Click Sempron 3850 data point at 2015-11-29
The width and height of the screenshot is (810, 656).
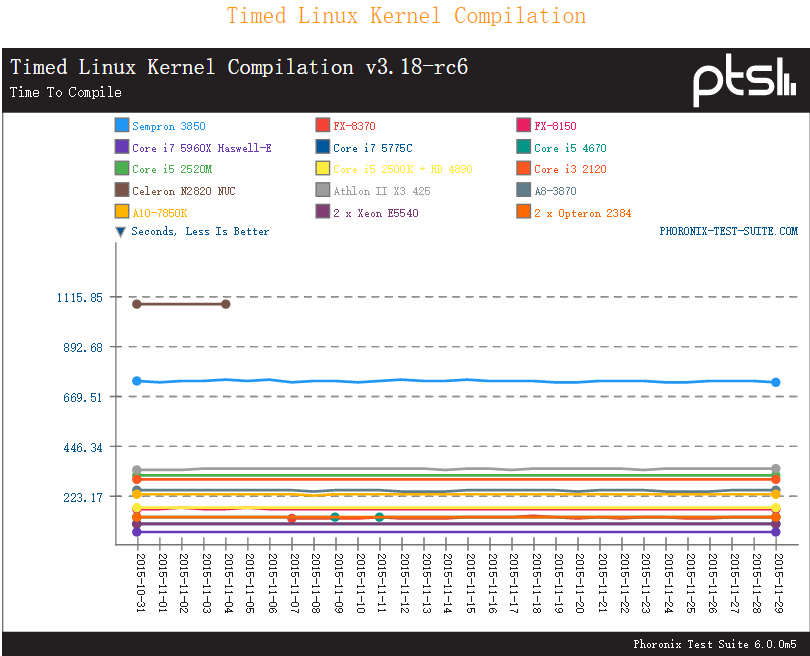[x=776, y=382]
